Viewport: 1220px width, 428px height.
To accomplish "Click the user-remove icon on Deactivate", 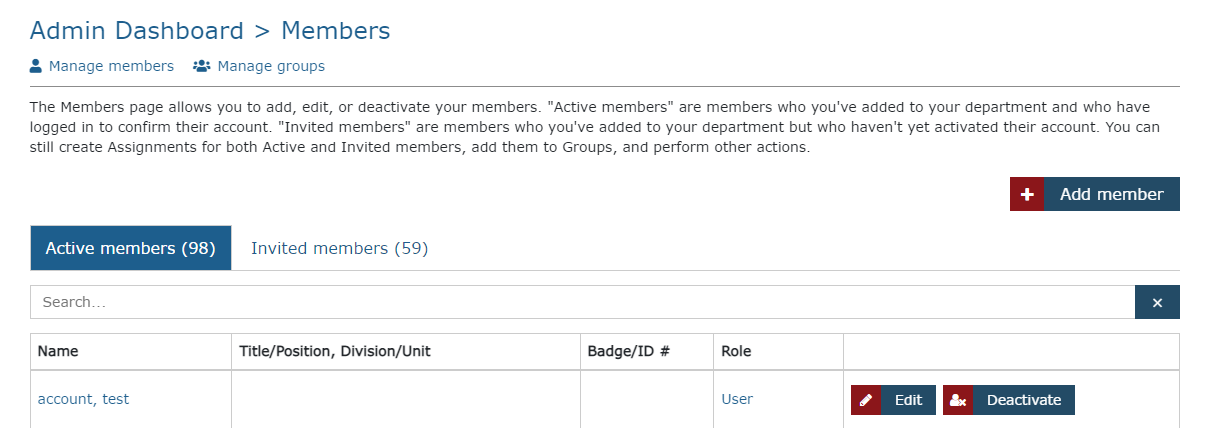I will (x=958, y=400).
